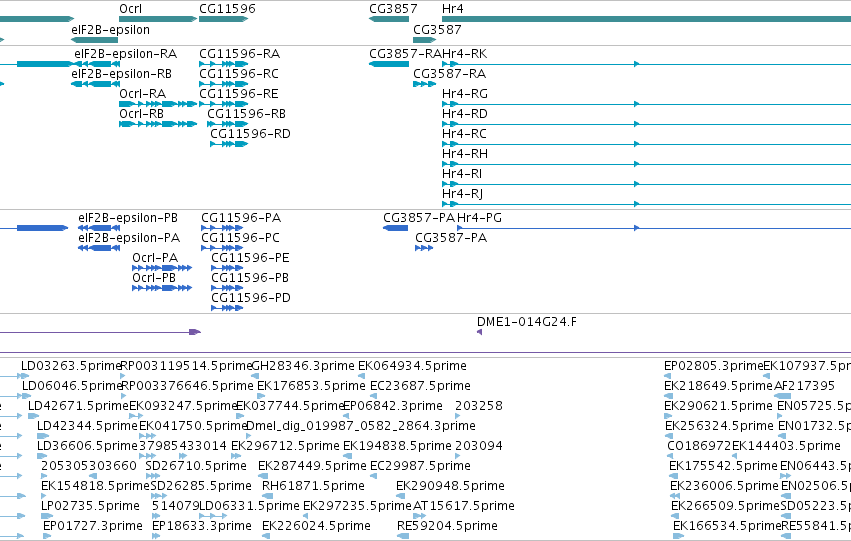Select EST RE59204.5prime

(x=447, y=527)
